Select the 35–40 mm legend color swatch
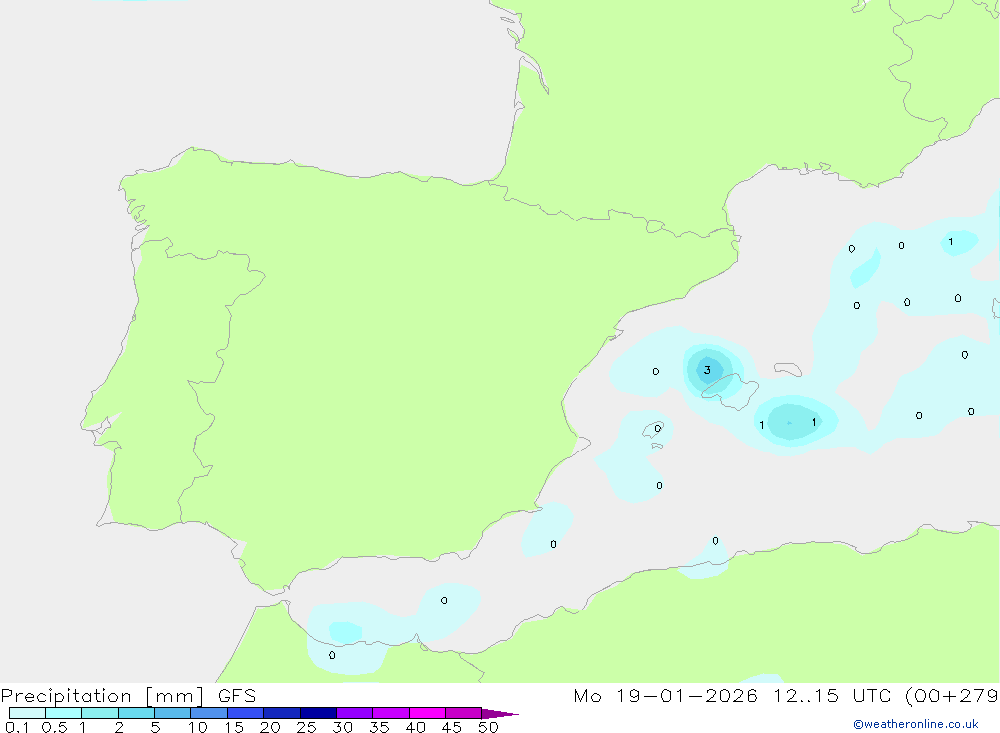 [x=391, y=713]
